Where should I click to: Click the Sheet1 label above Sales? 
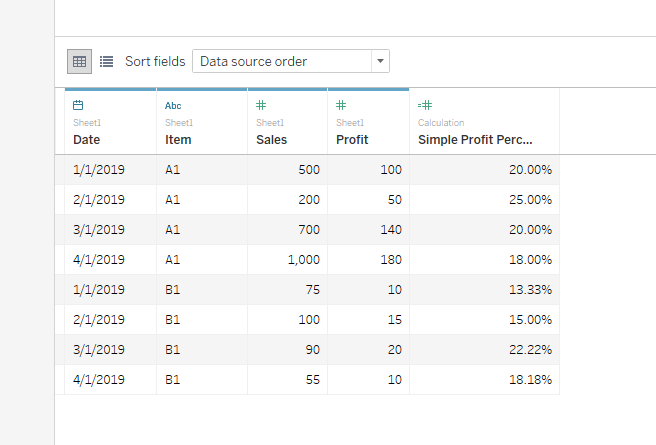coord(270,123)
